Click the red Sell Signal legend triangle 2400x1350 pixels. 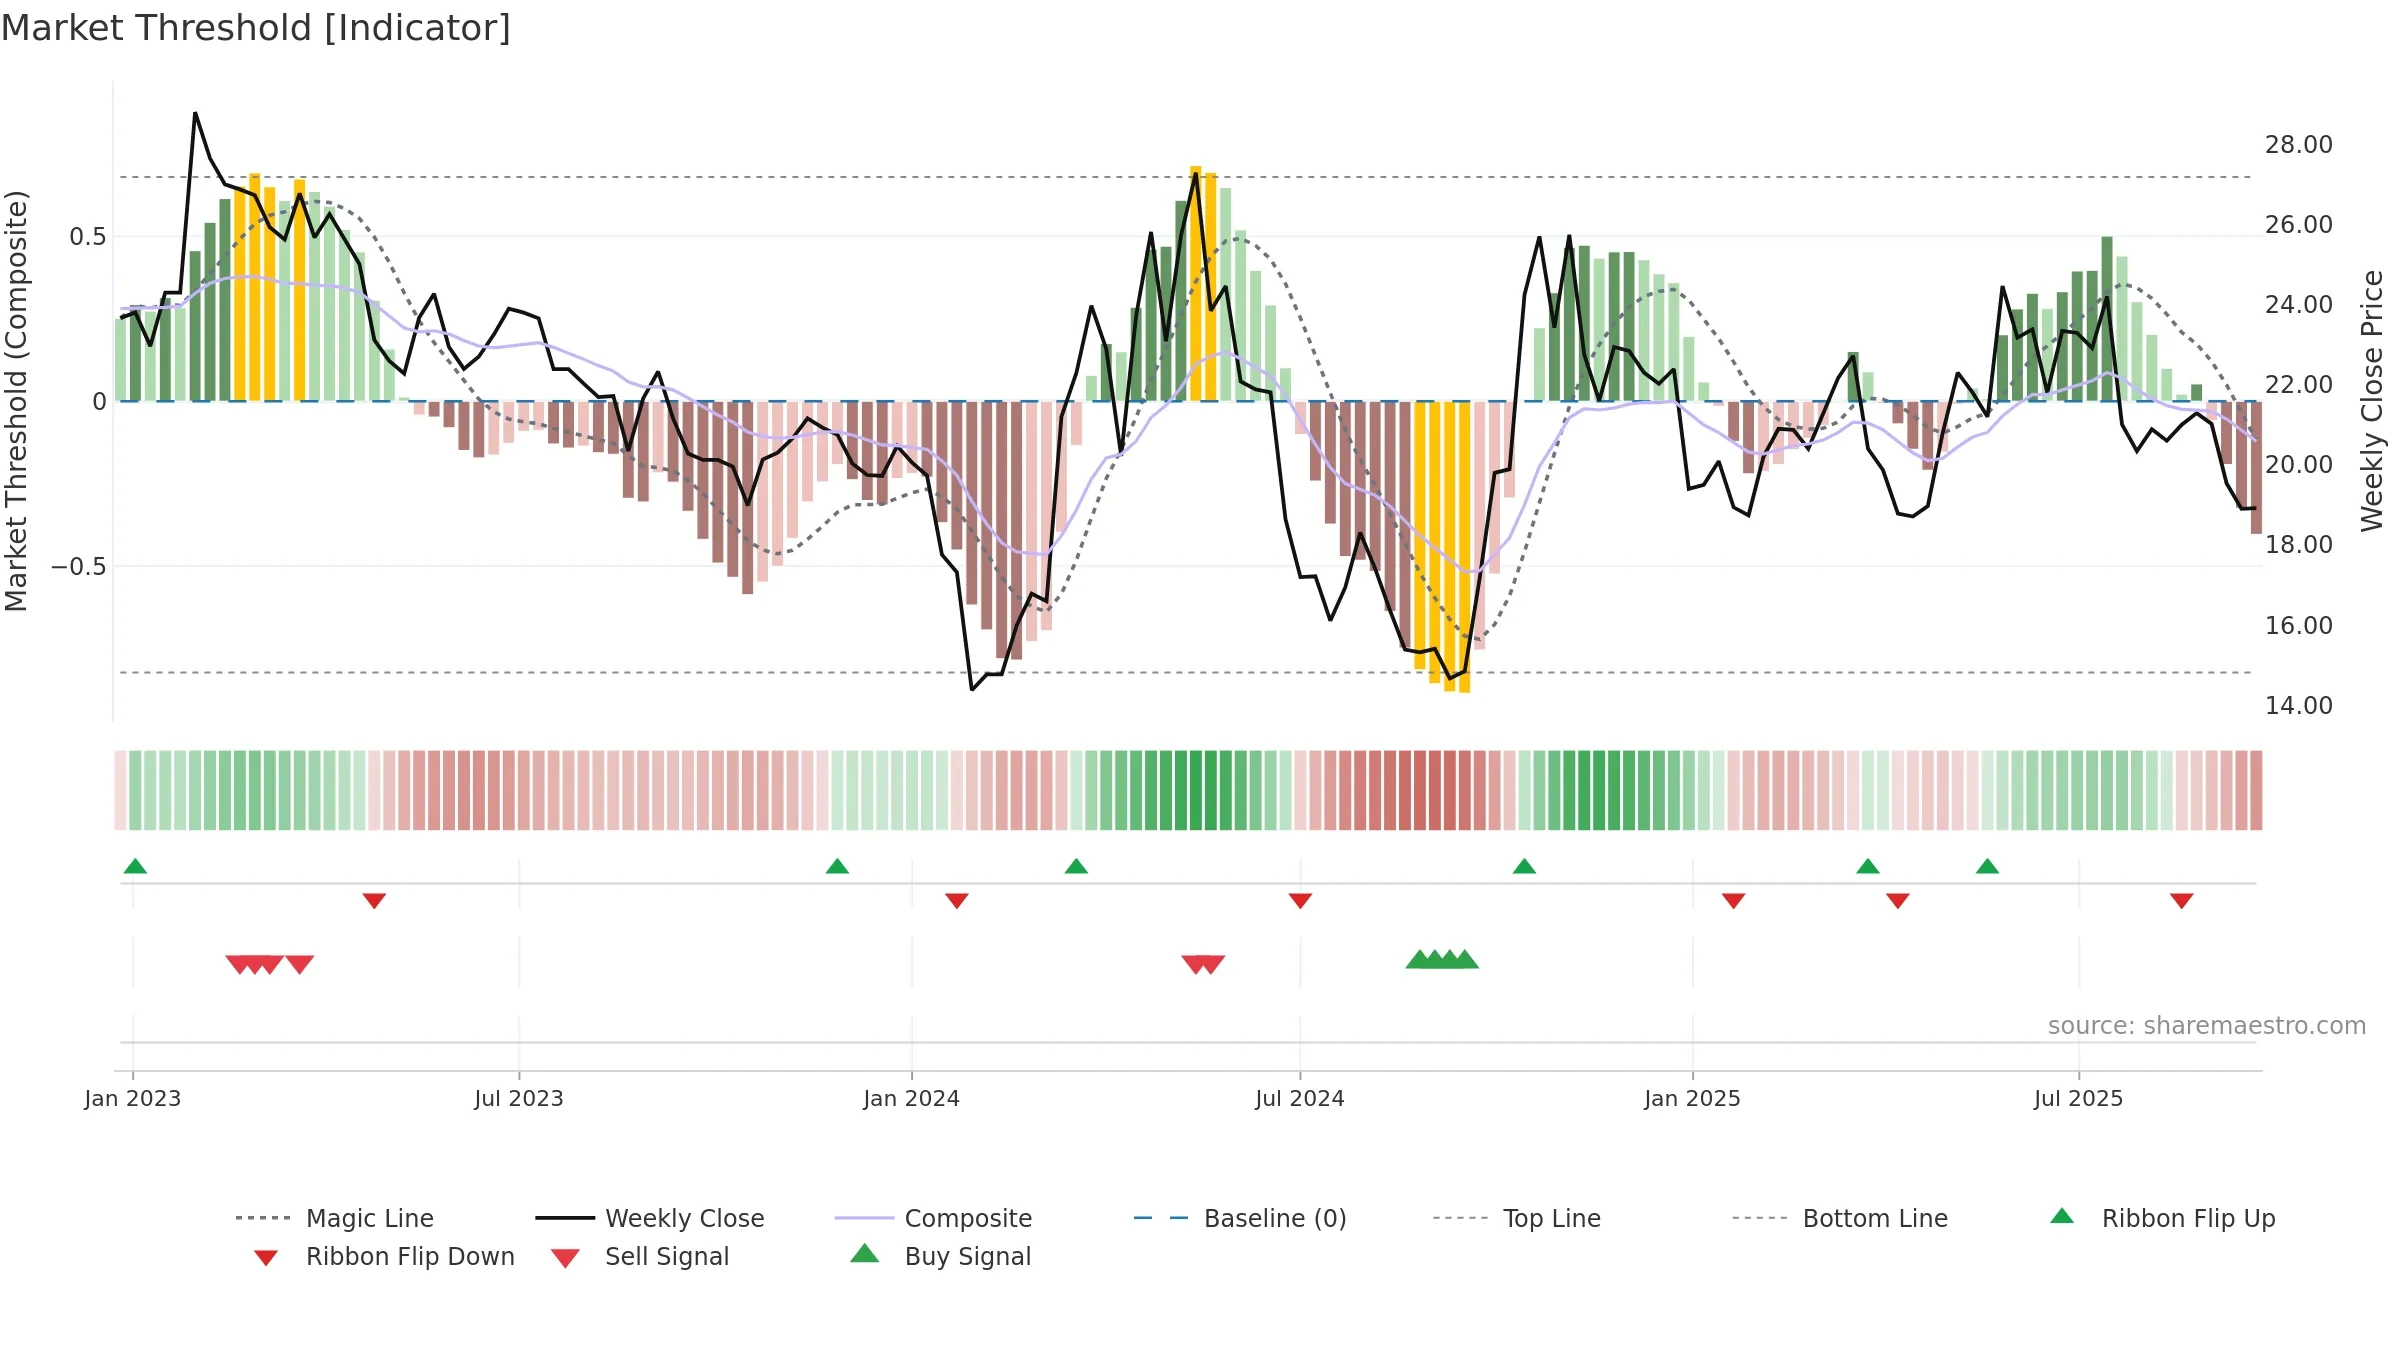pos(565,1258)
